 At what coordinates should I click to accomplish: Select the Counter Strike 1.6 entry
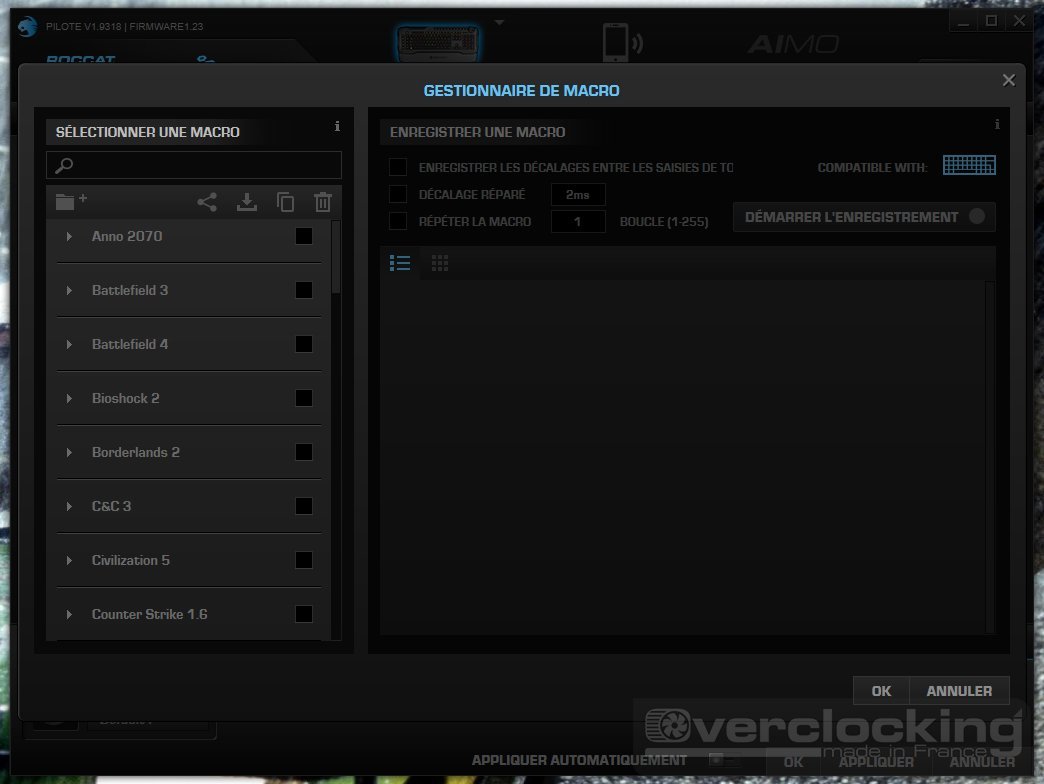coord(150,614)
